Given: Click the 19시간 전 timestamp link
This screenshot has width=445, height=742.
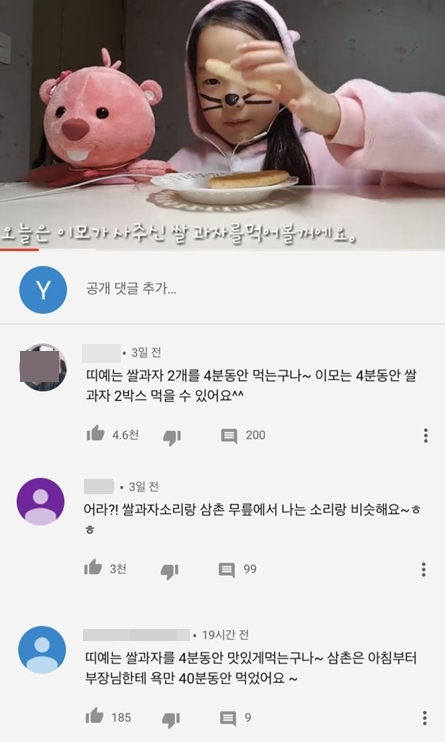Looking at the screenshot, I should pos(225,635).
